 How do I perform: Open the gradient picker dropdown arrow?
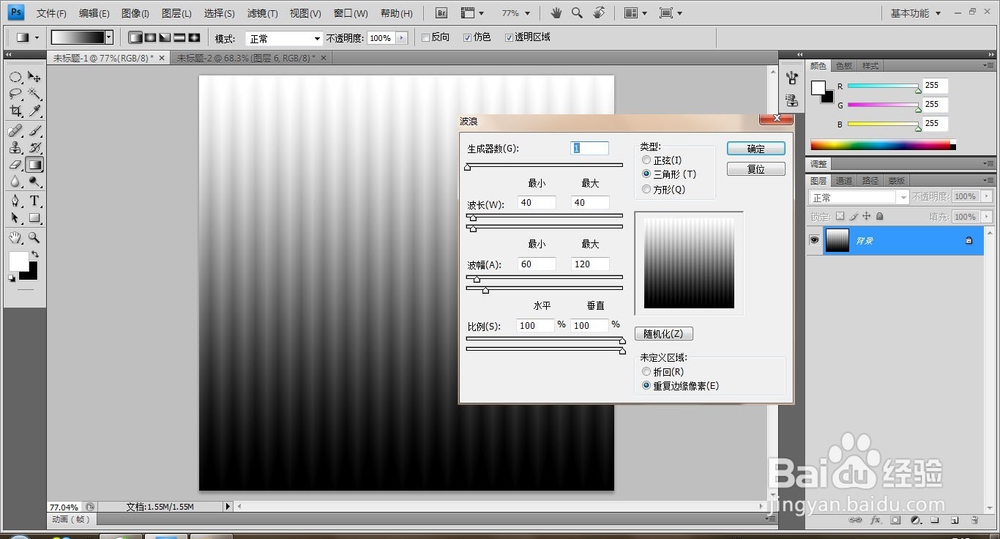[x=109, y=38]
